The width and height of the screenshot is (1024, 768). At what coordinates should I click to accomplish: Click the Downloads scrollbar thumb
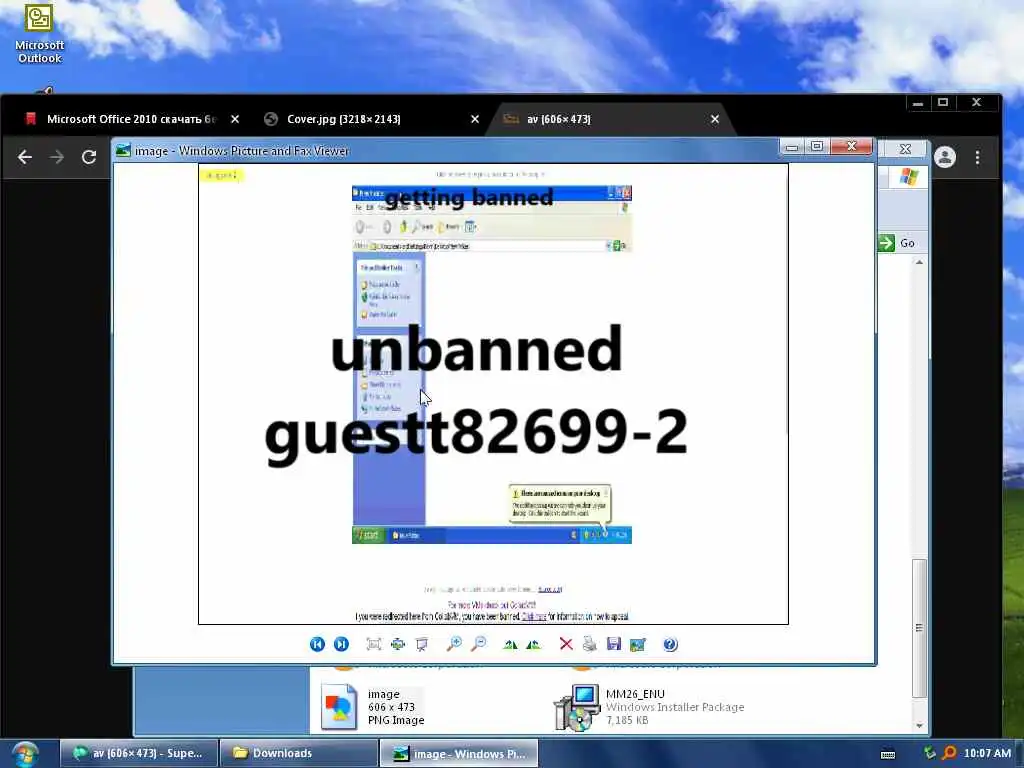coord(920,628)
